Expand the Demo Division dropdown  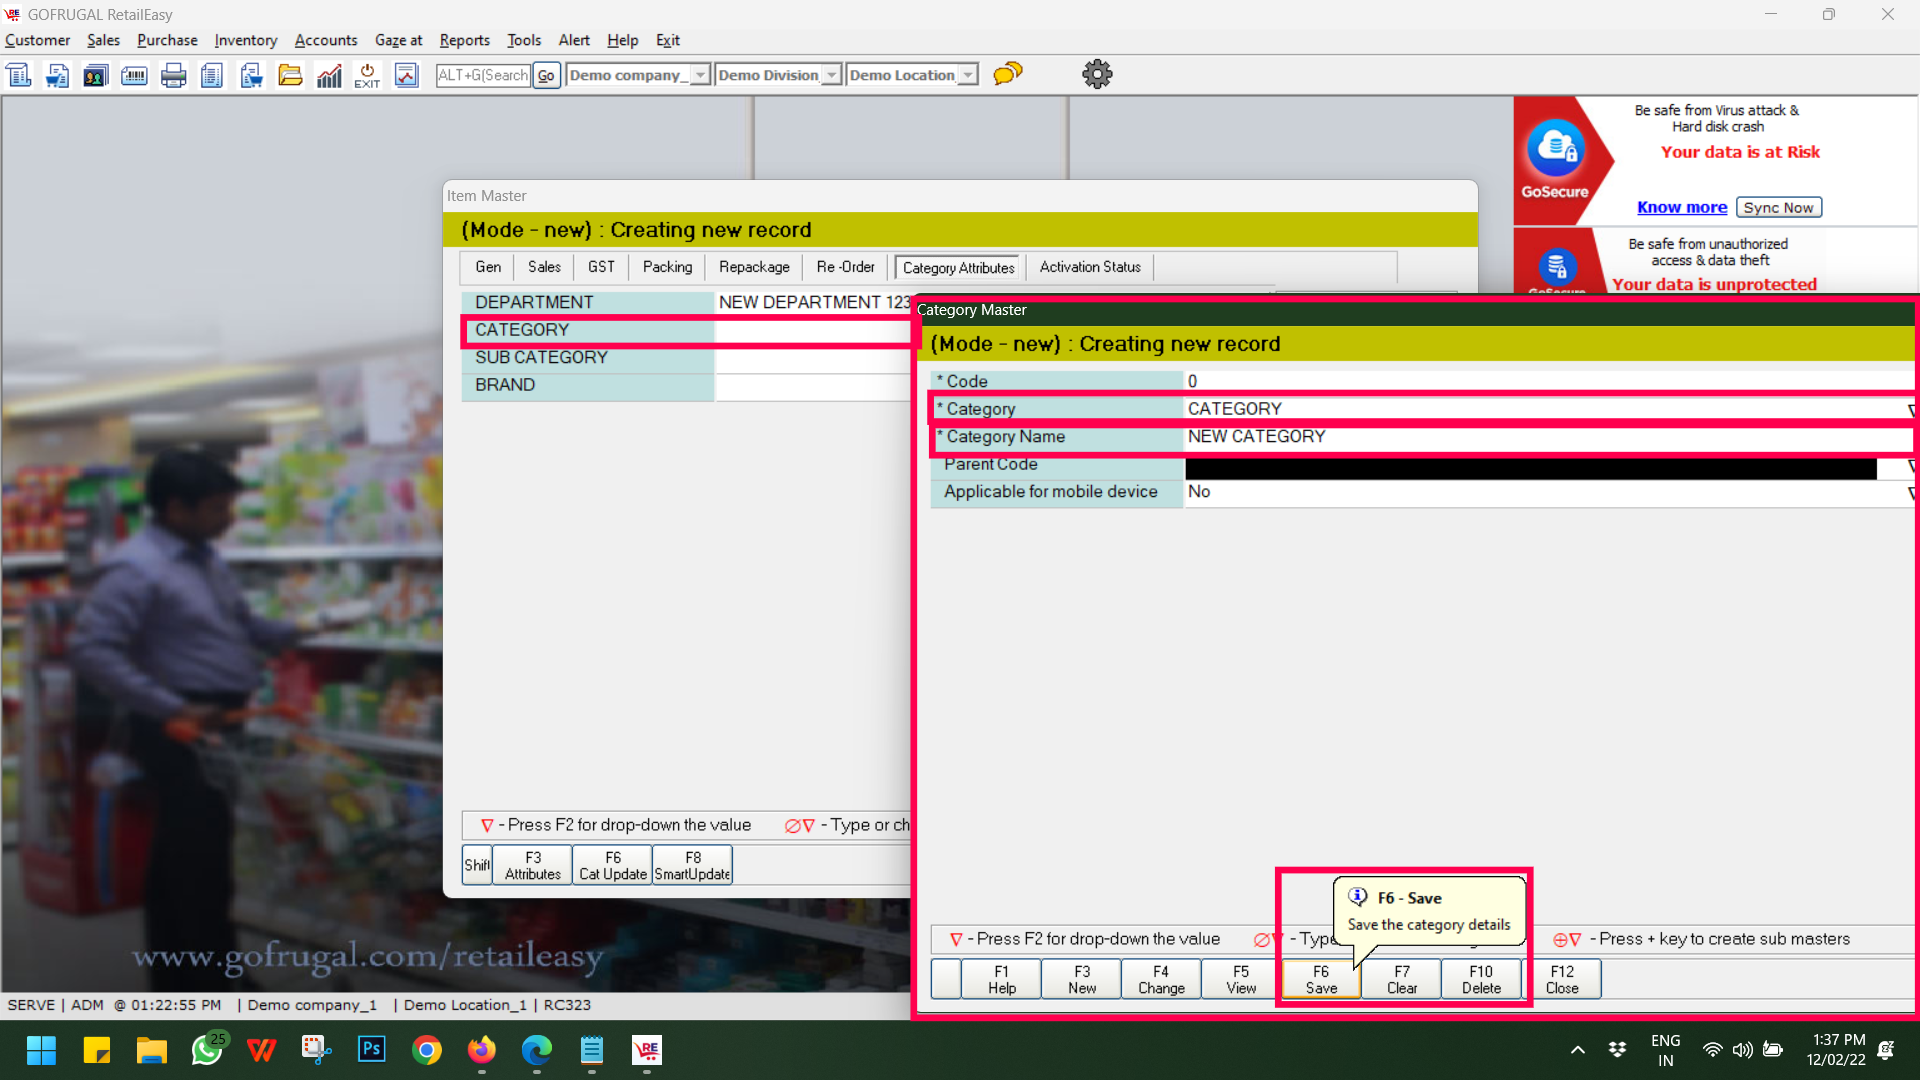(832, 75)
